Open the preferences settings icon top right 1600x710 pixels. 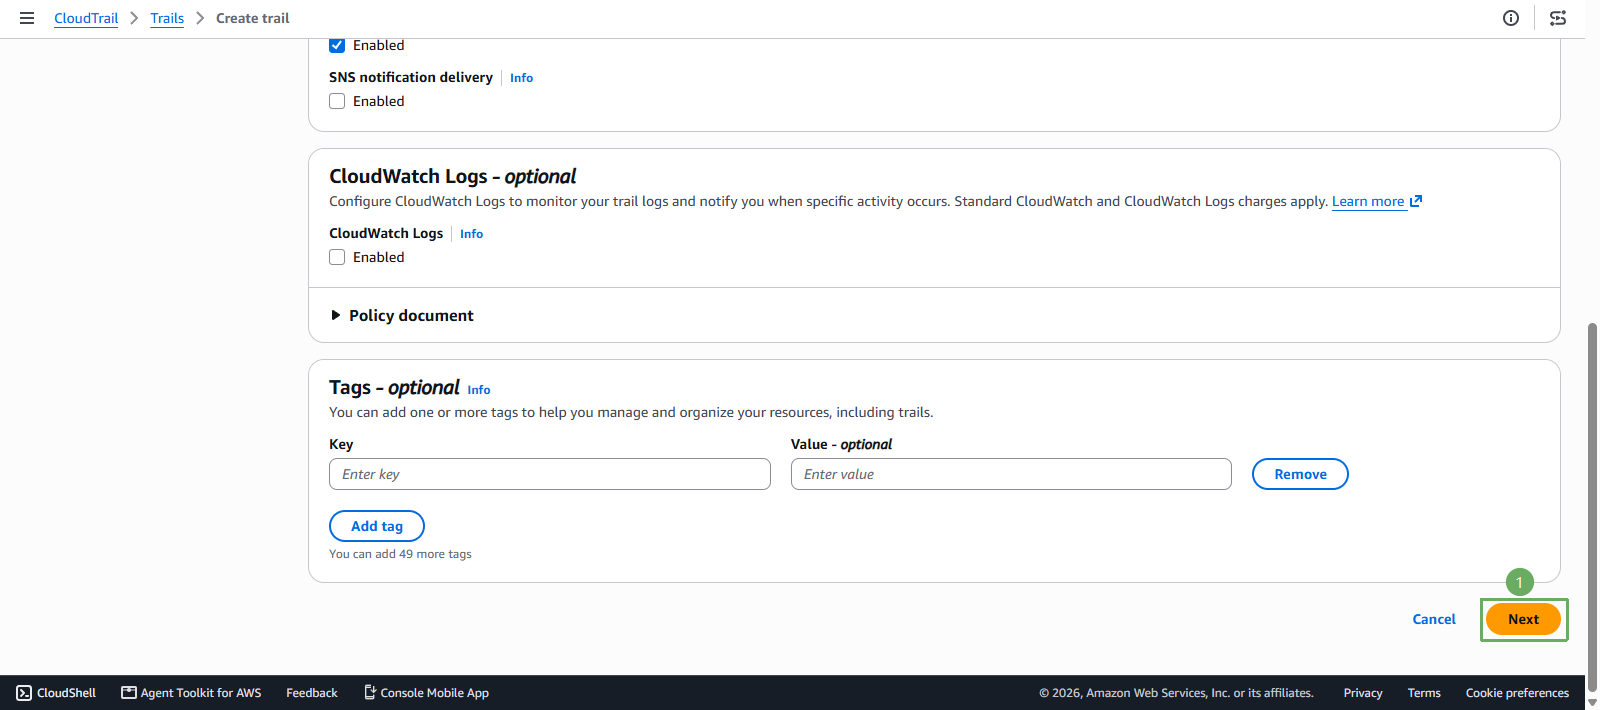click(1558, 18)
